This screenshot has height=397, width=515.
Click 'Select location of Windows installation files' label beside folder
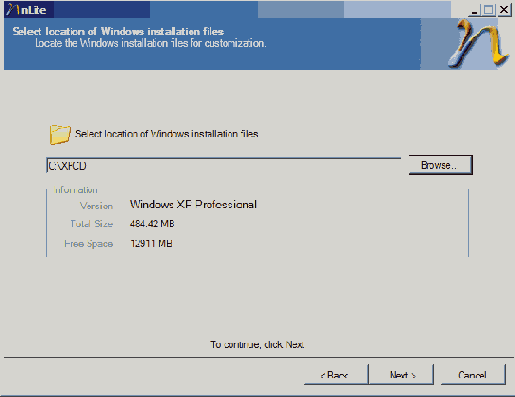point(167,134)
